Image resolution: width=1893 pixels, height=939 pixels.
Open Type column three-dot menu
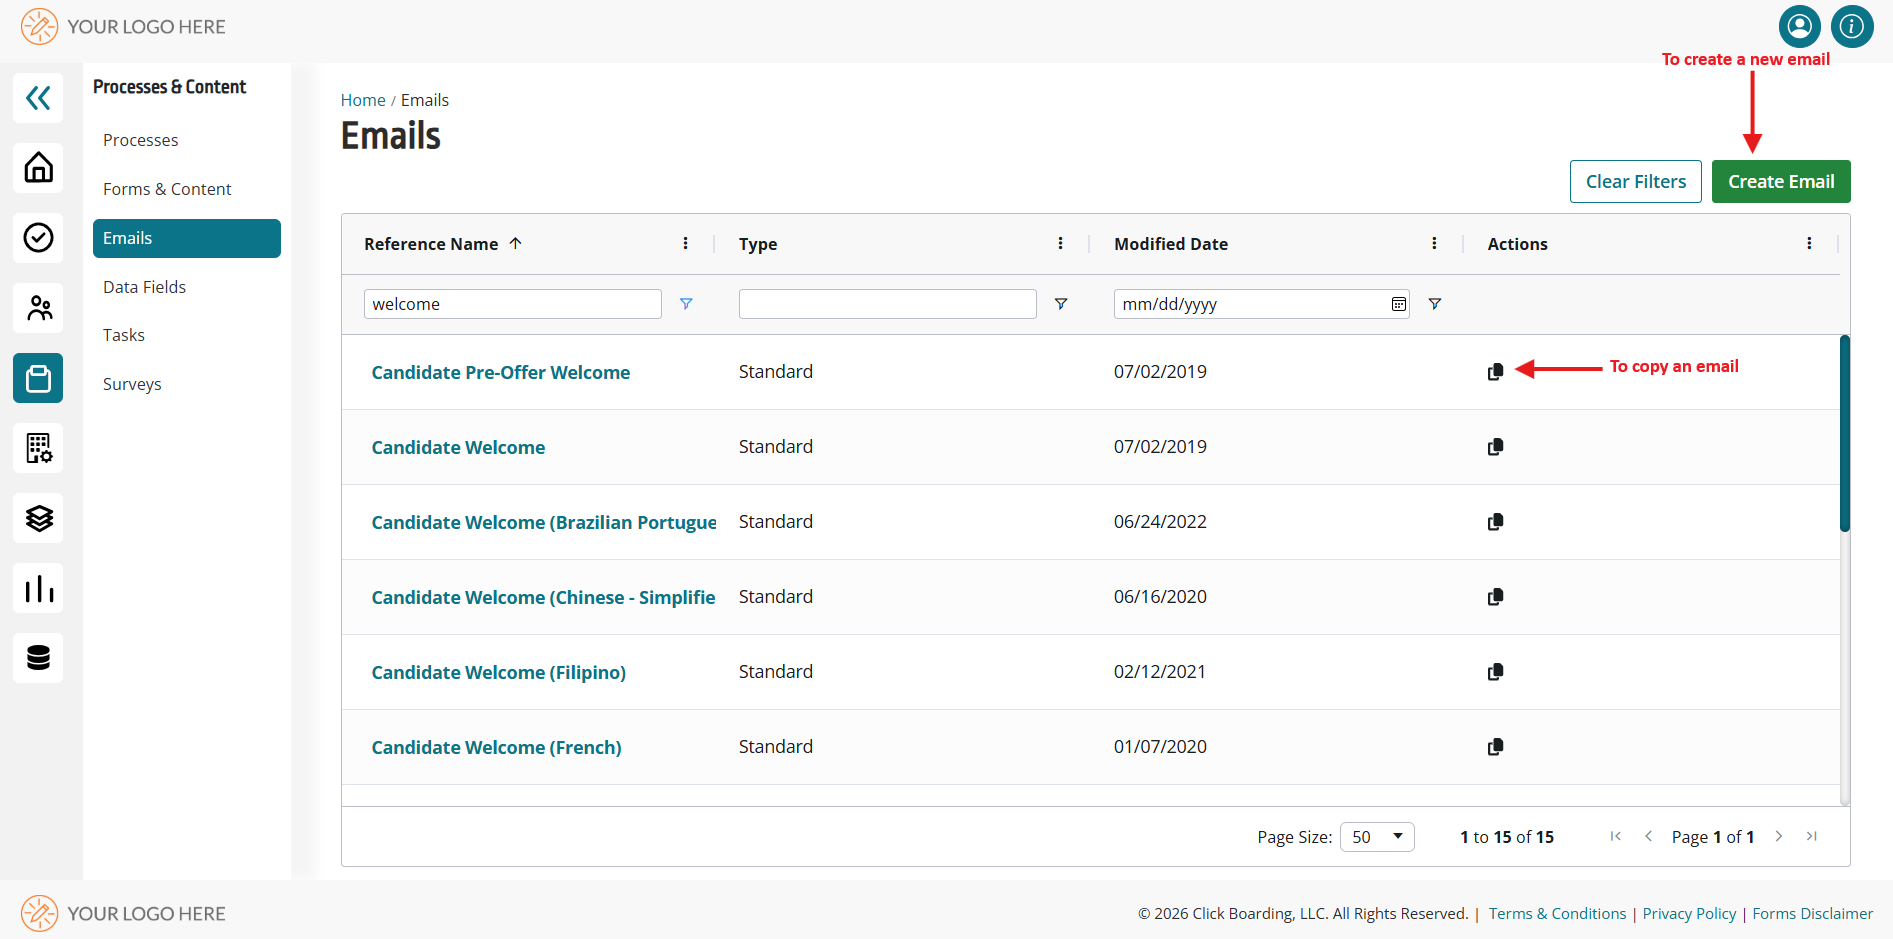click(x=1060, y=244)
